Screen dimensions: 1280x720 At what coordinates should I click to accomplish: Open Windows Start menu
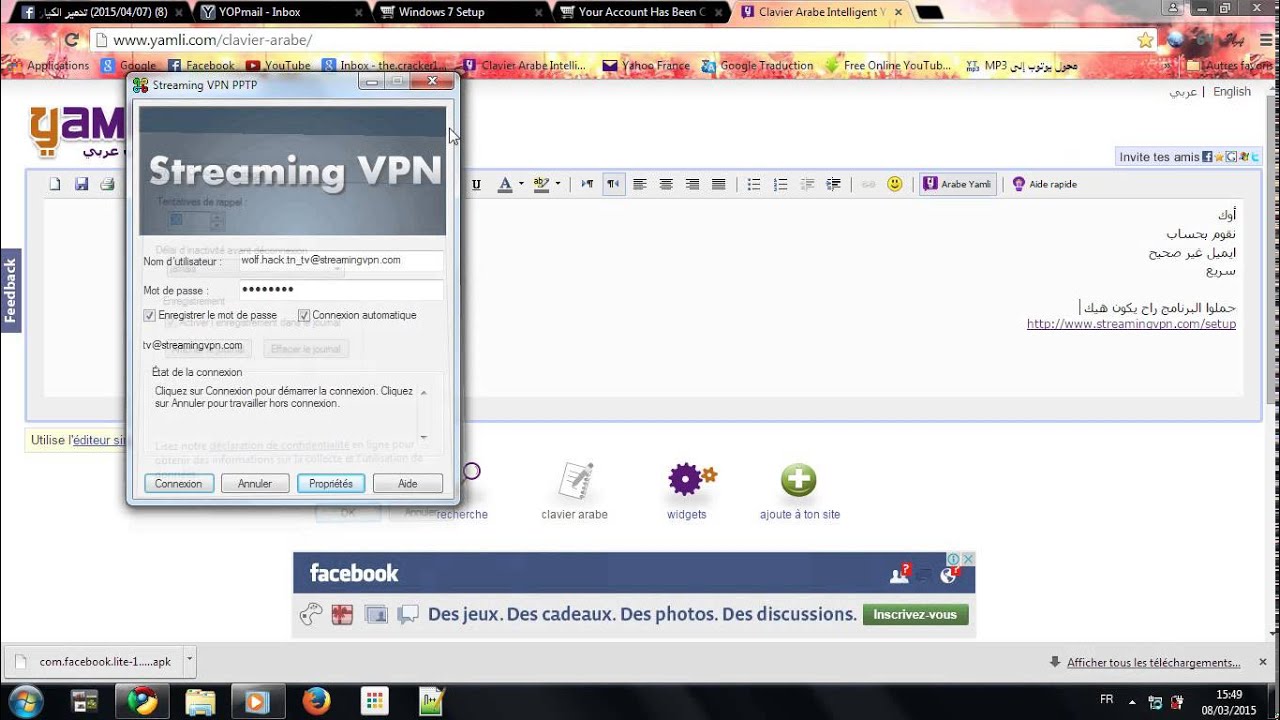(25, 700)
